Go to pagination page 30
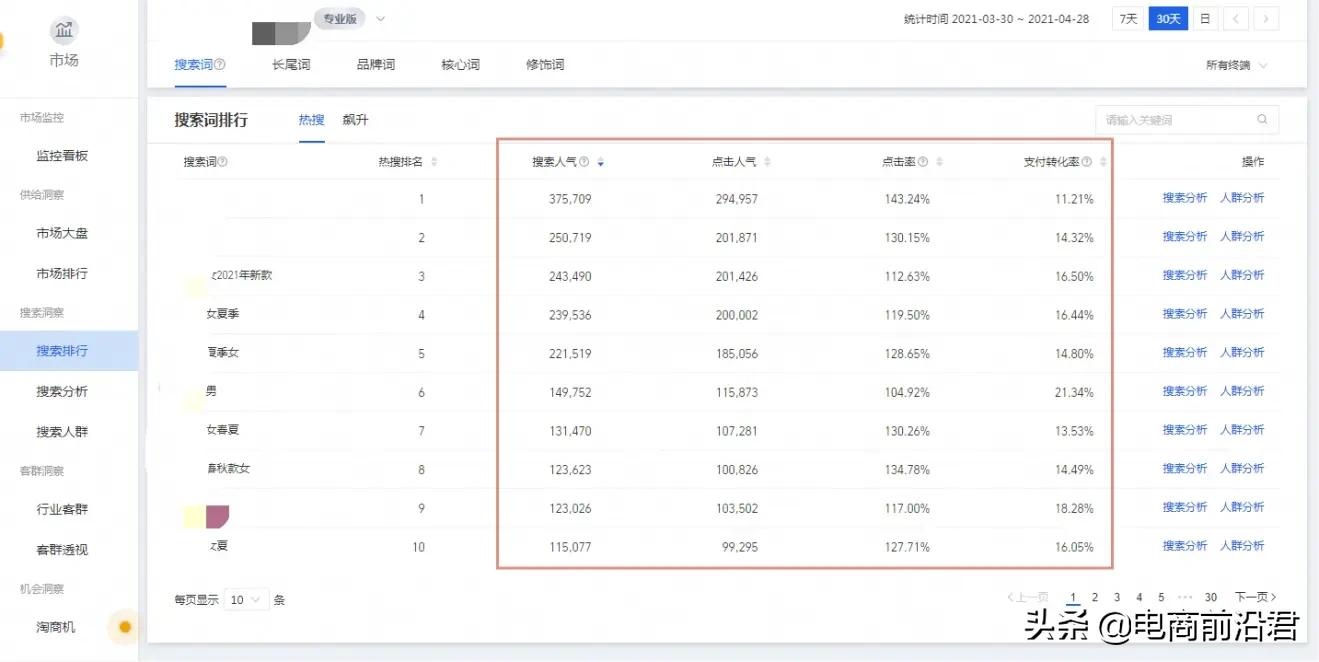1319x662 pixels. tap(1210, 596)
